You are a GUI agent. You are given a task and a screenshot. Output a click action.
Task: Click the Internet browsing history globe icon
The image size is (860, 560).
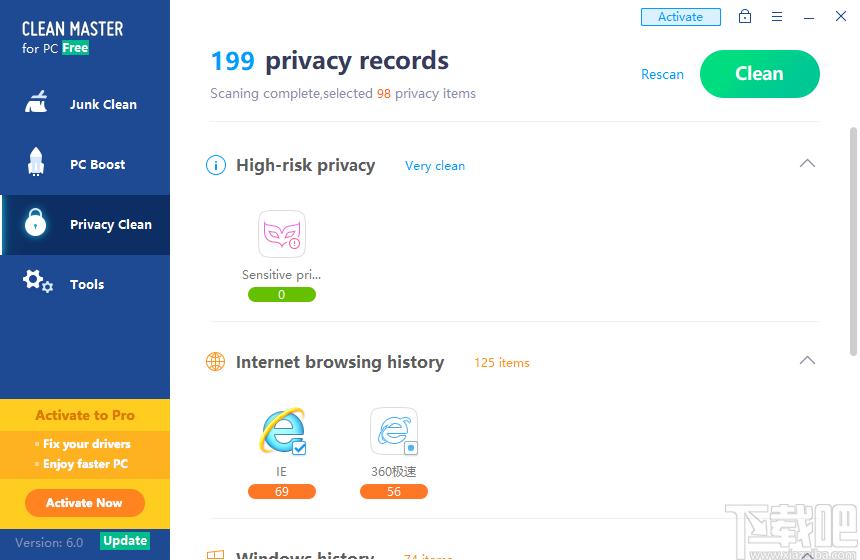pos(216,362)
